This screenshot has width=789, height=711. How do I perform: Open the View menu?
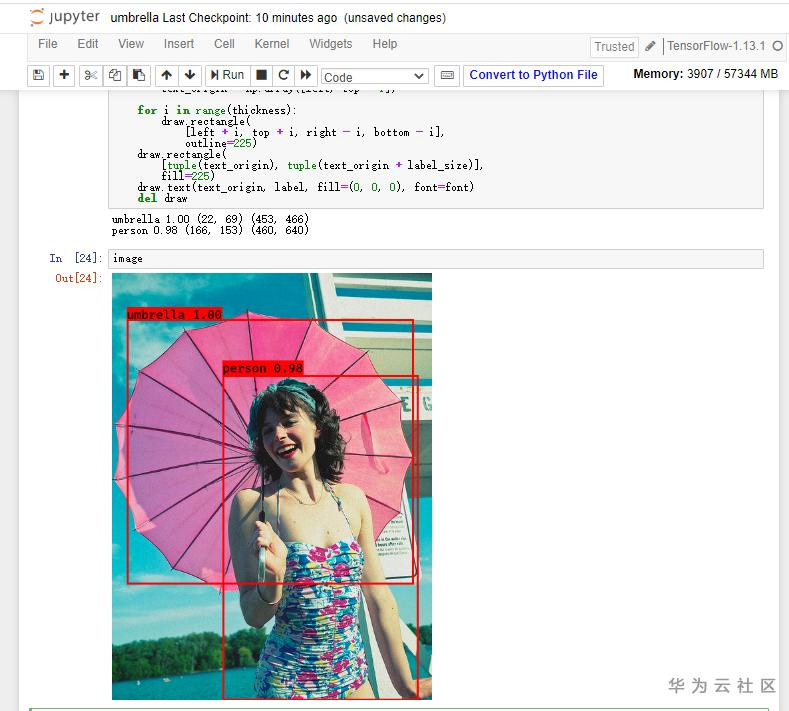click(131, 44)
